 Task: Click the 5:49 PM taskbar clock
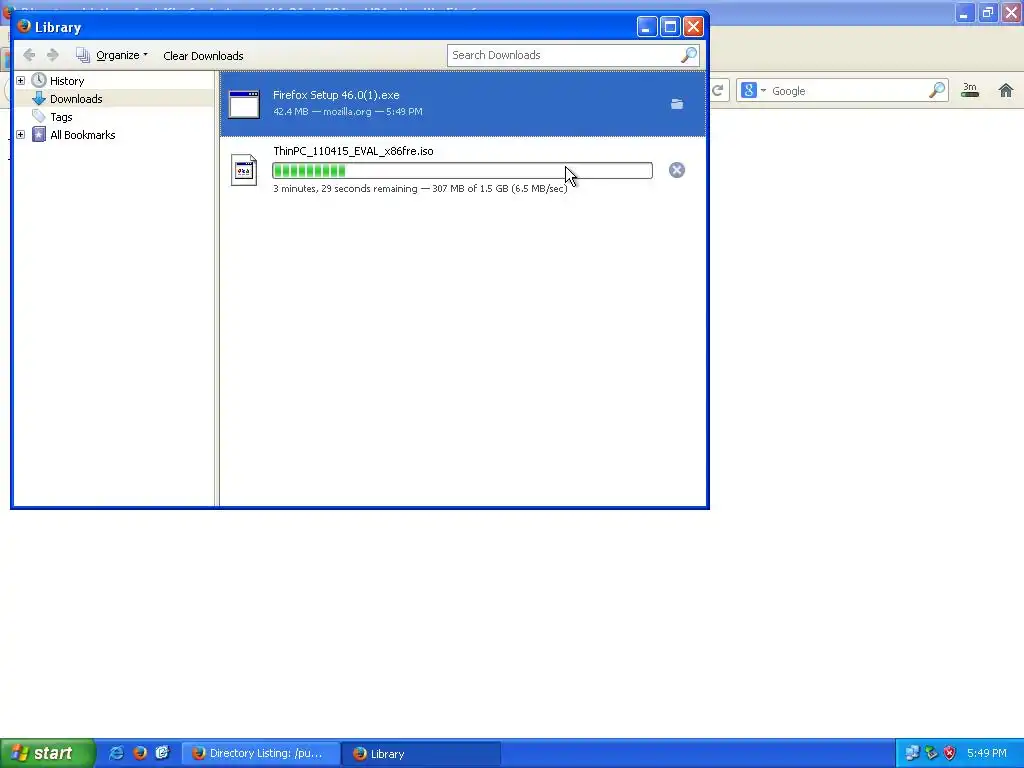click(987, 753)
